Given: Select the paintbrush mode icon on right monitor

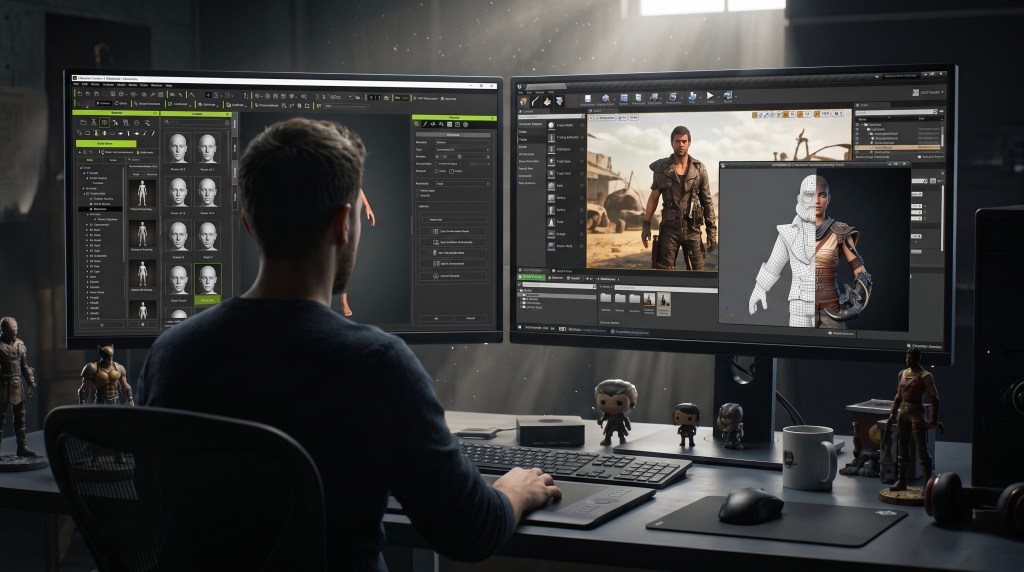Looking at the screenshot, I should tap(536, 101).
